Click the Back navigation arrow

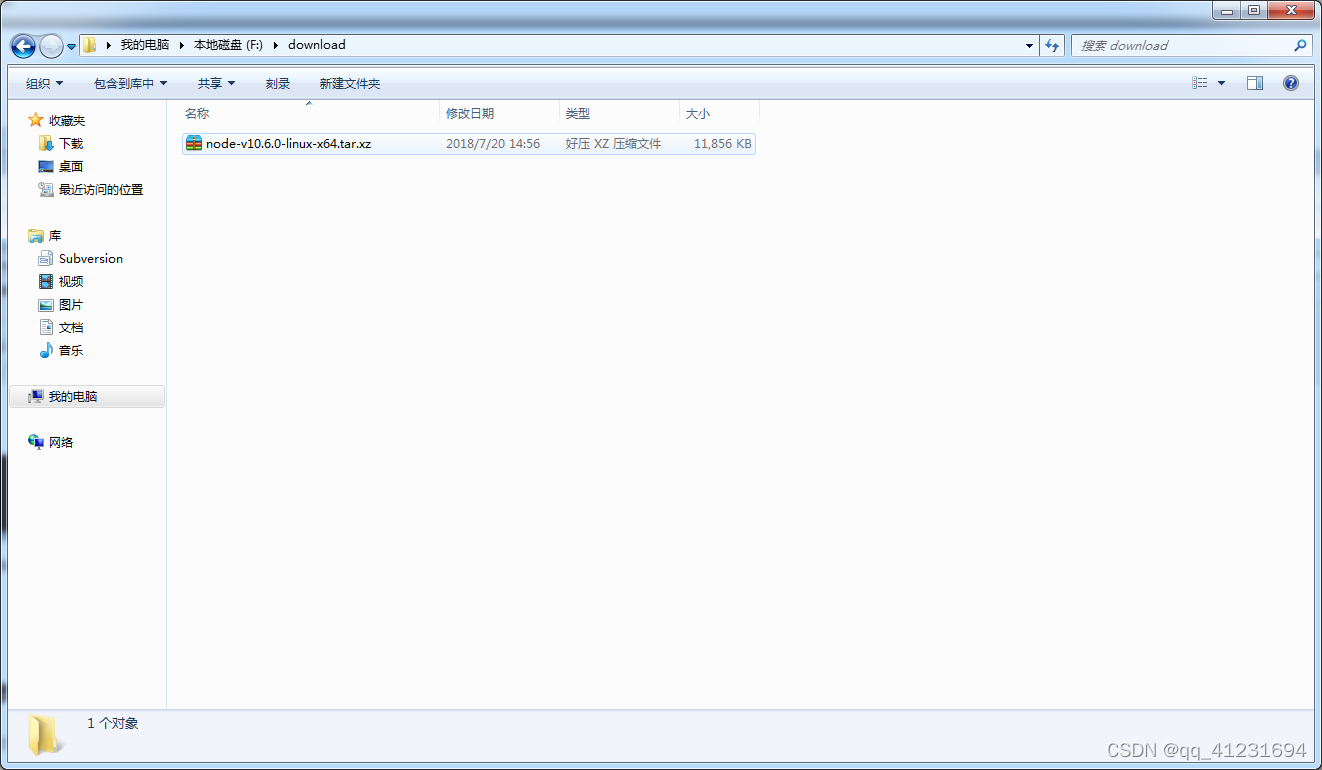22,45
